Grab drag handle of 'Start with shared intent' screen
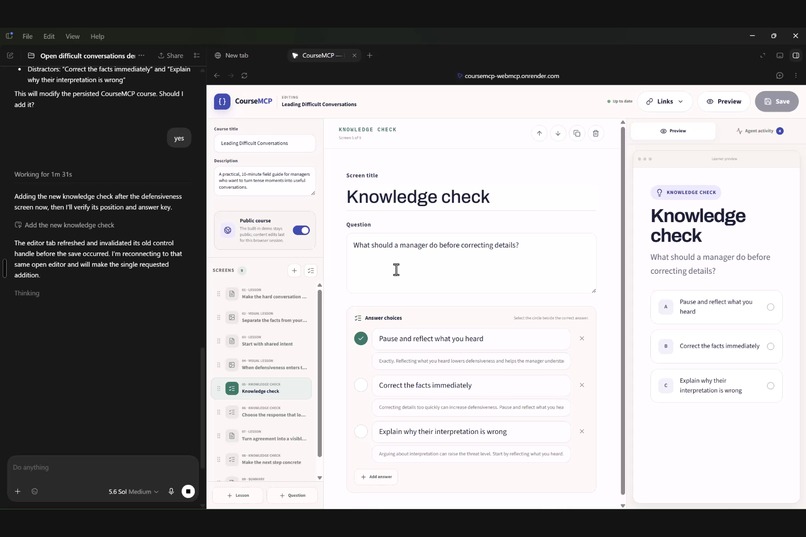This screenshot has height=537, width=806. click(218, 341)
